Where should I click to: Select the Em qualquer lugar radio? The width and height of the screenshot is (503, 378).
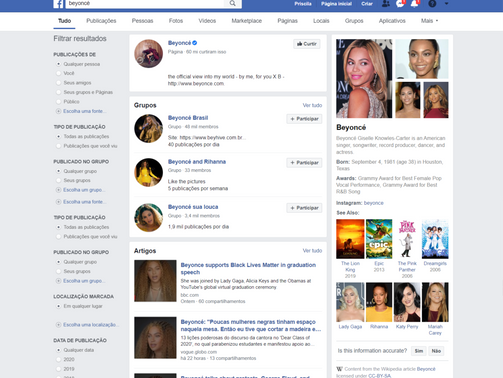(58, 306)
